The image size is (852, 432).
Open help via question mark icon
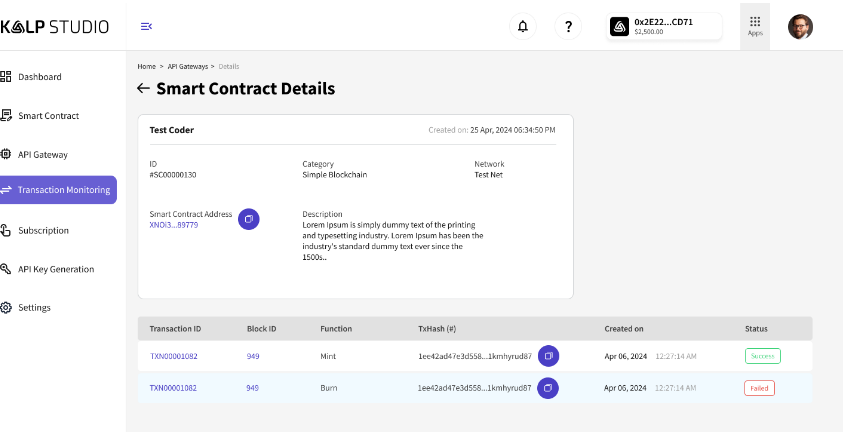pyautogui.click(x=568, y=27)
